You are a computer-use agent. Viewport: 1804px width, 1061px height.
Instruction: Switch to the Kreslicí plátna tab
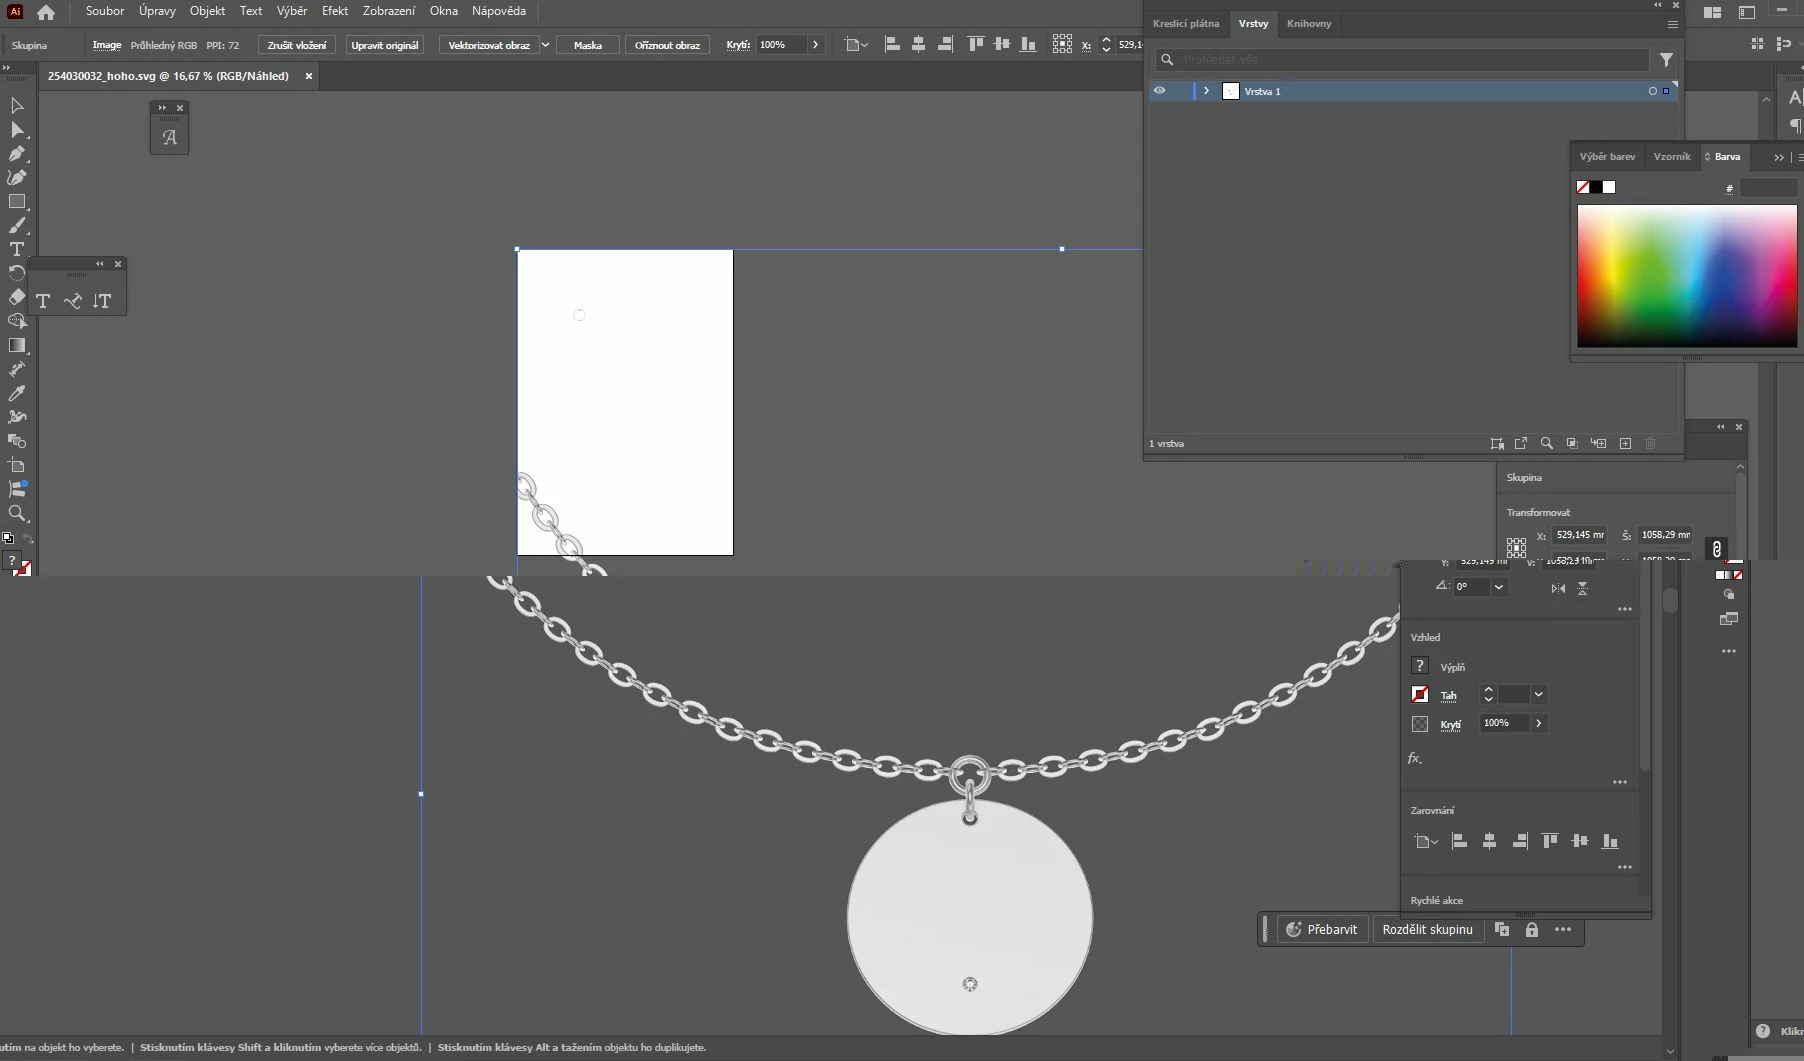click(x=1186, y=24)
